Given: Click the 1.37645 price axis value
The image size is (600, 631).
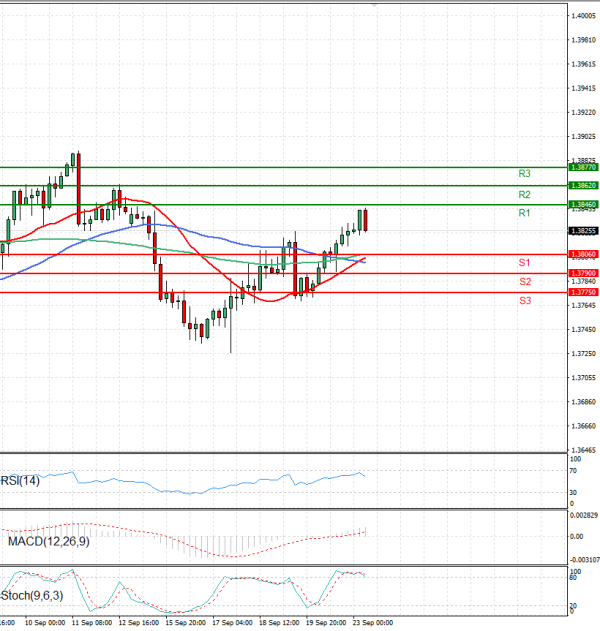Looking at the screenshot, I should (584, 305).
